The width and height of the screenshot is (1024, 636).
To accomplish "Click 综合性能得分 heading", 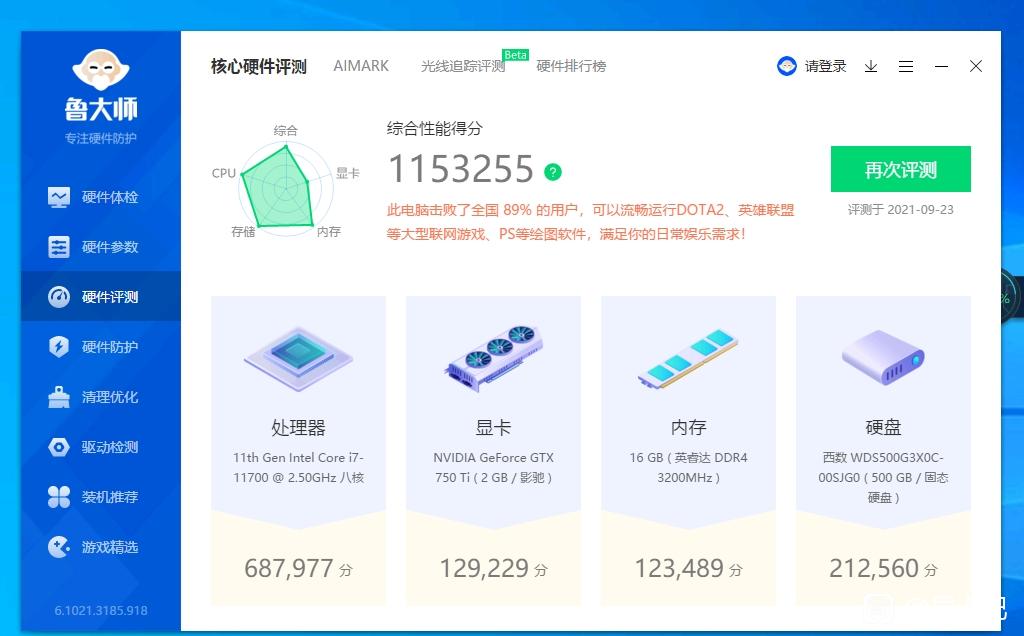I will click(x=434, y=129).
